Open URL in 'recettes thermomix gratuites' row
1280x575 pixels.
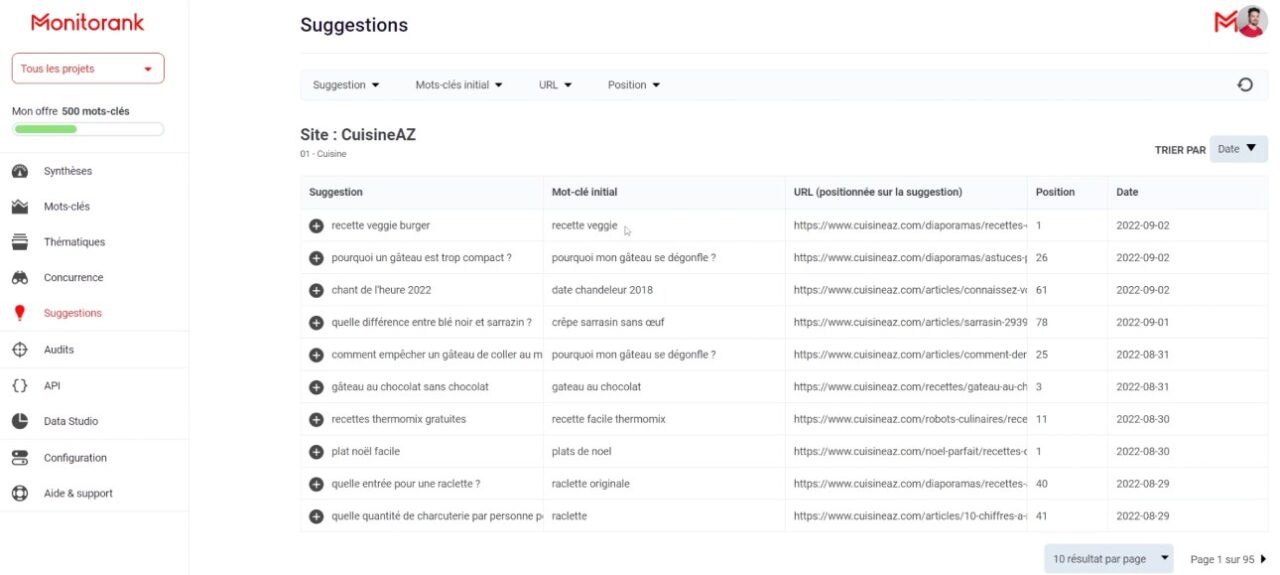tap(910, 419)
